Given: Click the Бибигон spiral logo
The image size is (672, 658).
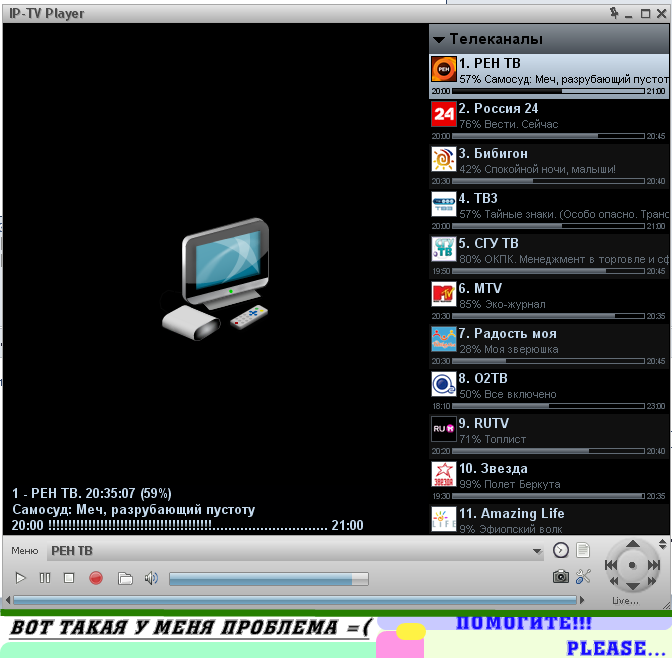Looking at the screenshot, I should click(x=444, y=159).
